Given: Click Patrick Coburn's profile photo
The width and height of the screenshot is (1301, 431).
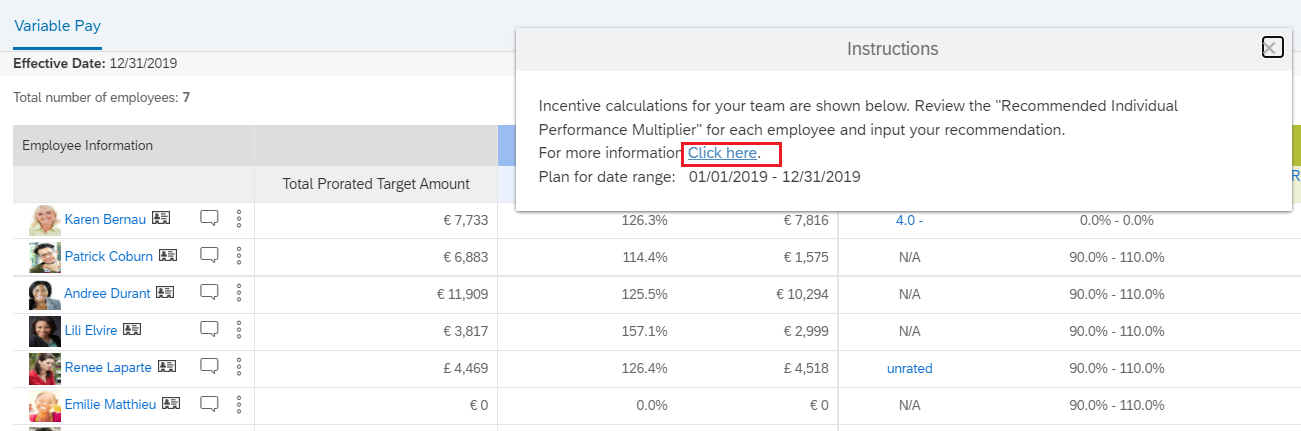Looking at the screenshot, I should point(45,257).
